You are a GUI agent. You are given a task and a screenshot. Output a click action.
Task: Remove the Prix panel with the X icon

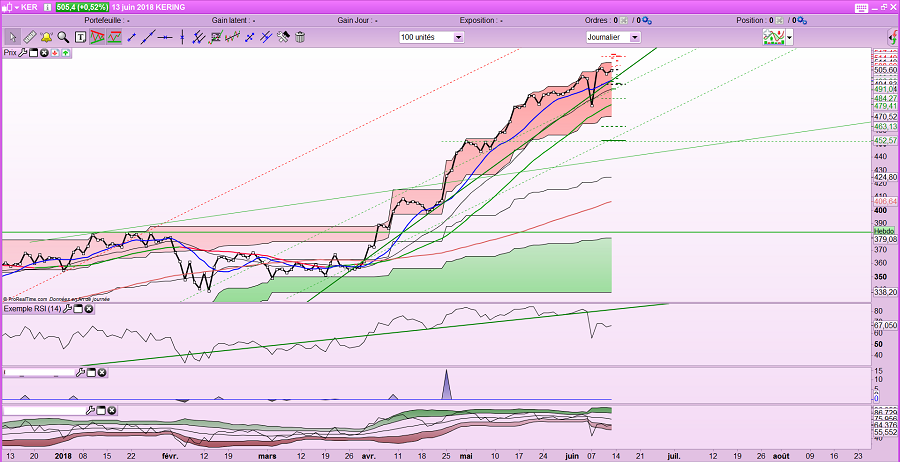pos(44,53)
